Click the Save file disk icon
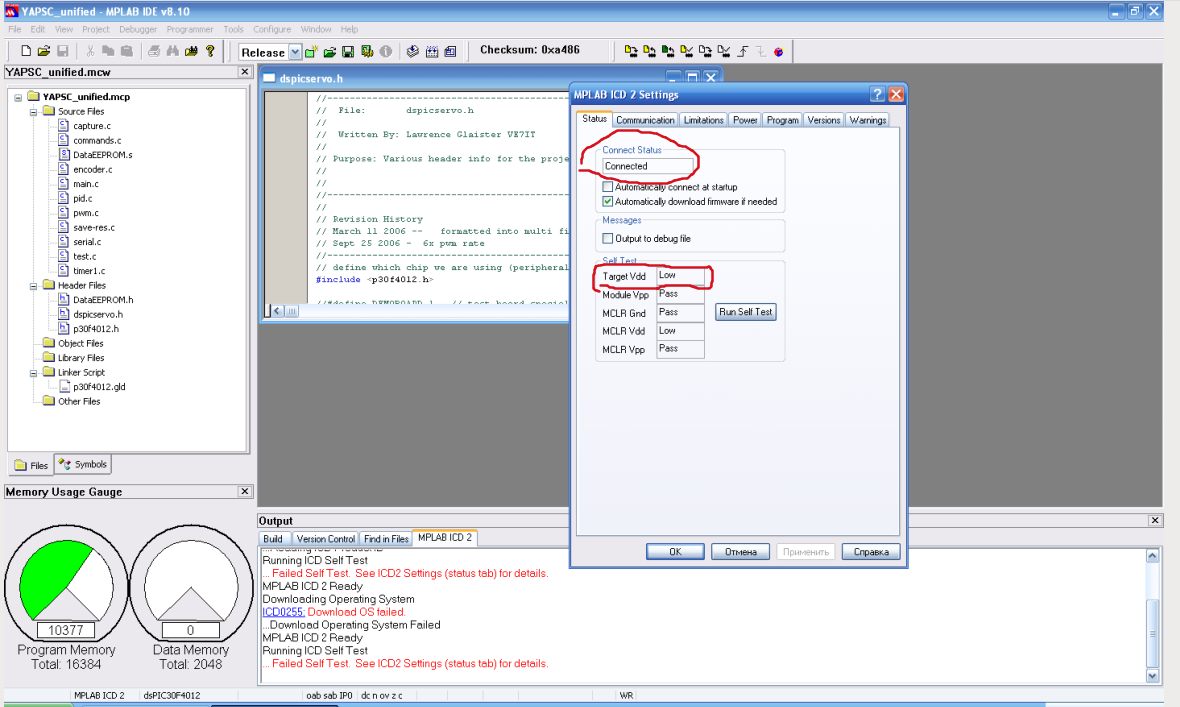 point(62,51)
